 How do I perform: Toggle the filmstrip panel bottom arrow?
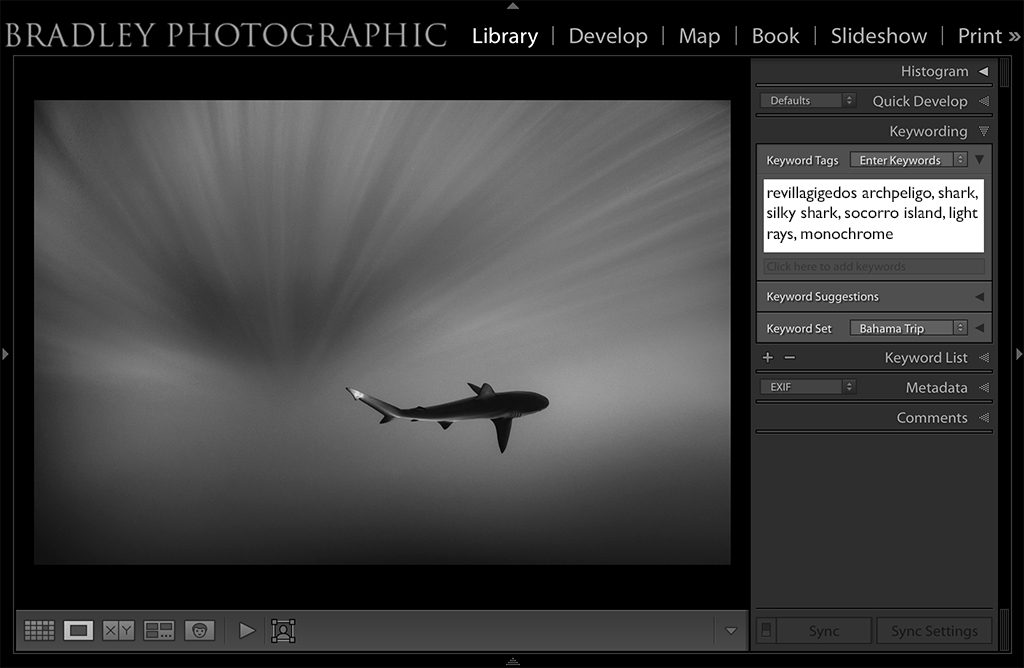(x=513, y=661)
